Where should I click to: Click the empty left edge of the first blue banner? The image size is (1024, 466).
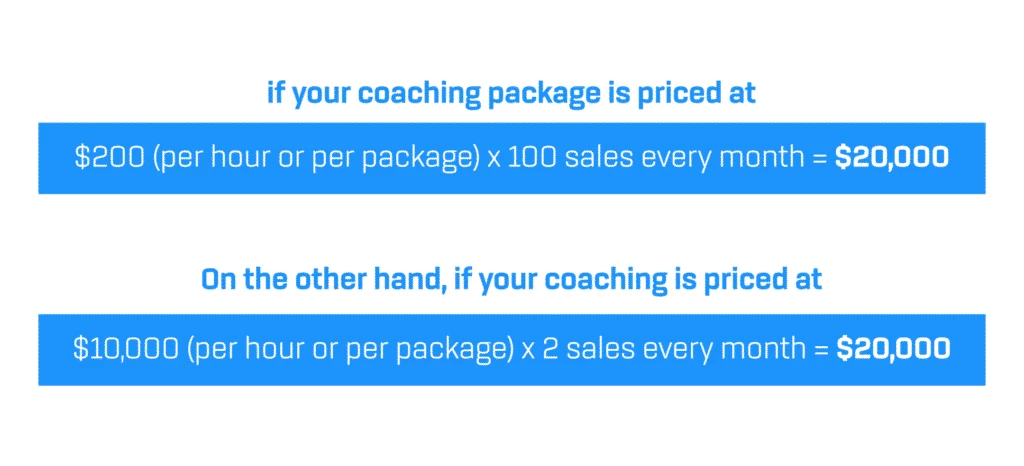(55, 158)
